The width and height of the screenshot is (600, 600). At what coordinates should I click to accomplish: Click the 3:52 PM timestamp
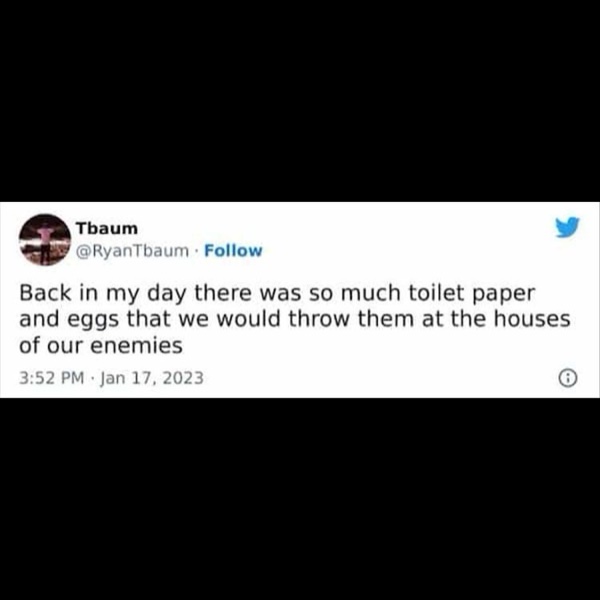point(51,378)
